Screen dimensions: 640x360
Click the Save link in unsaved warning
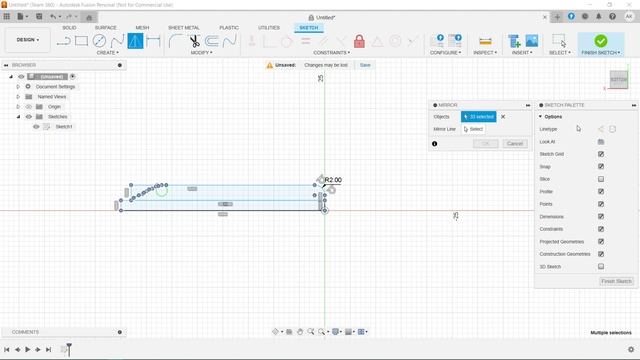365,65
